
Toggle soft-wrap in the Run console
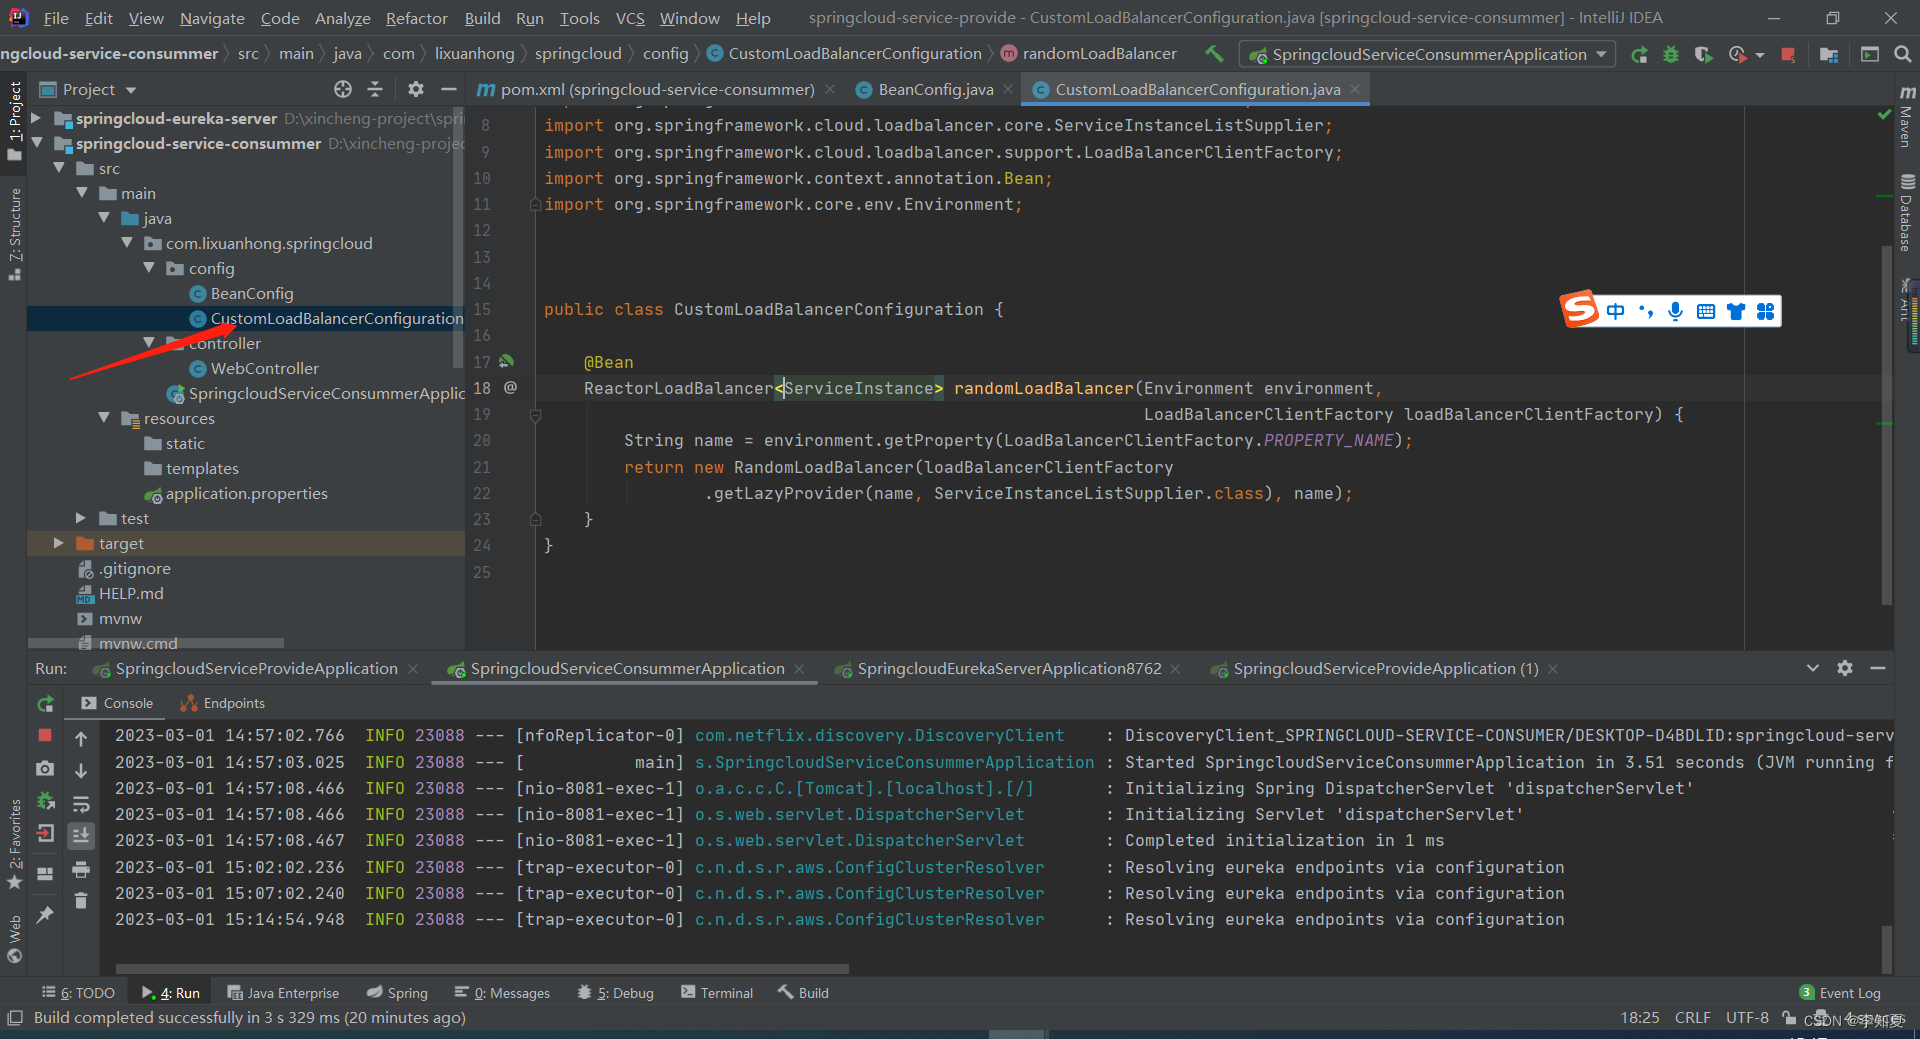click(x=81, y=804)
